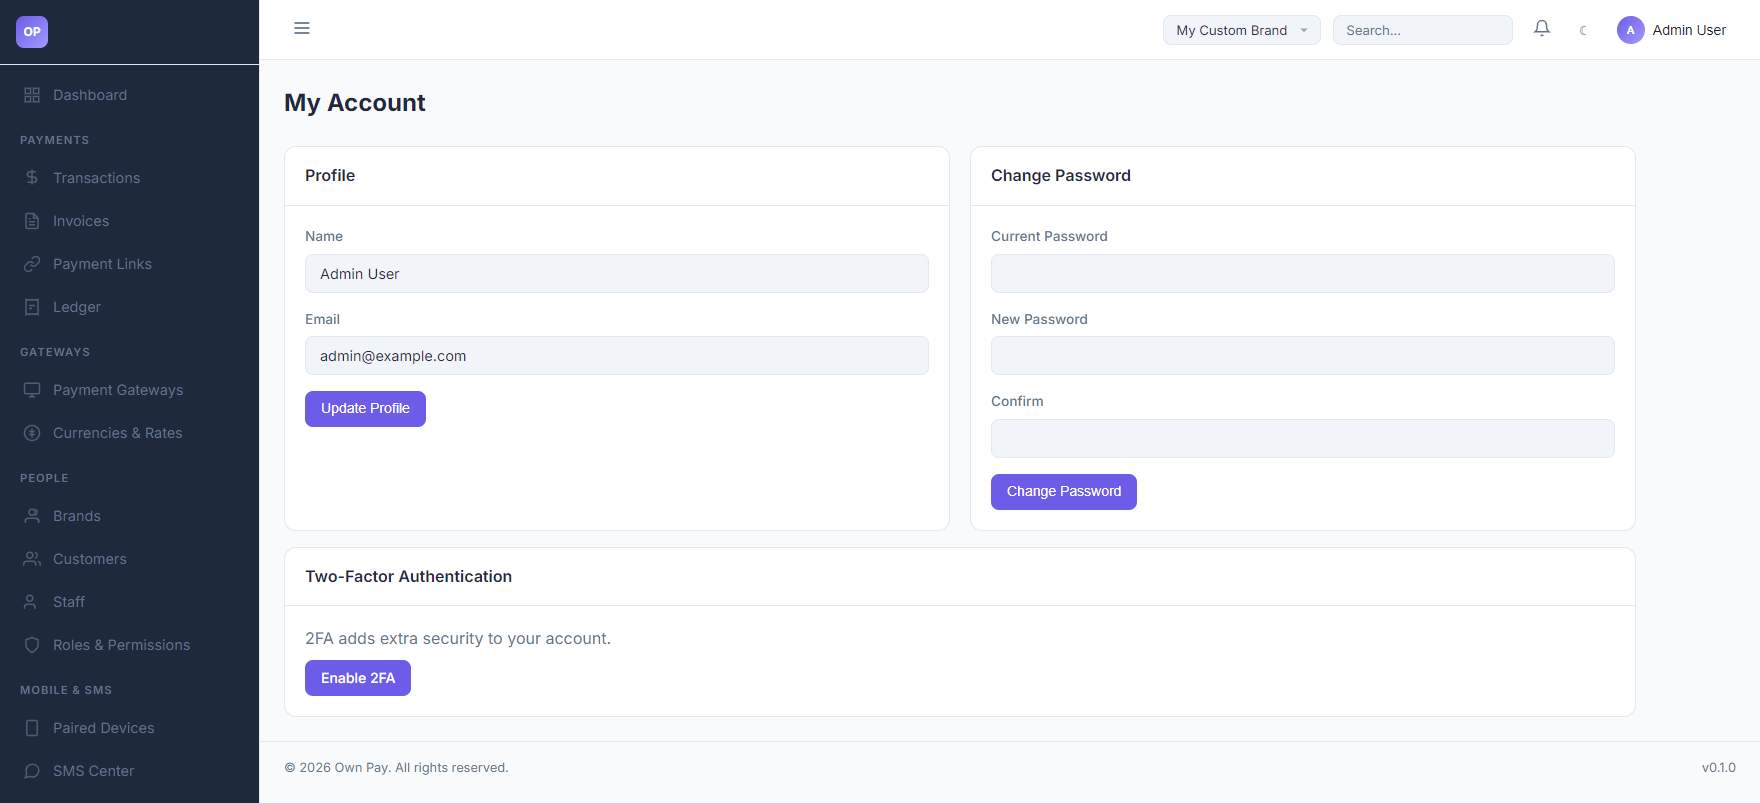This screenshot has height=803, width=1760.
Task: Click the PEOPLE section label
Action: tap(44, 478)
